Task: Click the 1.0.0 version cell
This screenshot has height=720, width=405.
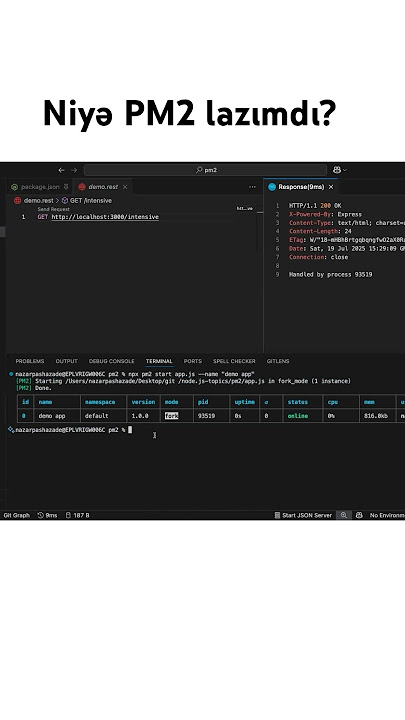Action: 140,416
